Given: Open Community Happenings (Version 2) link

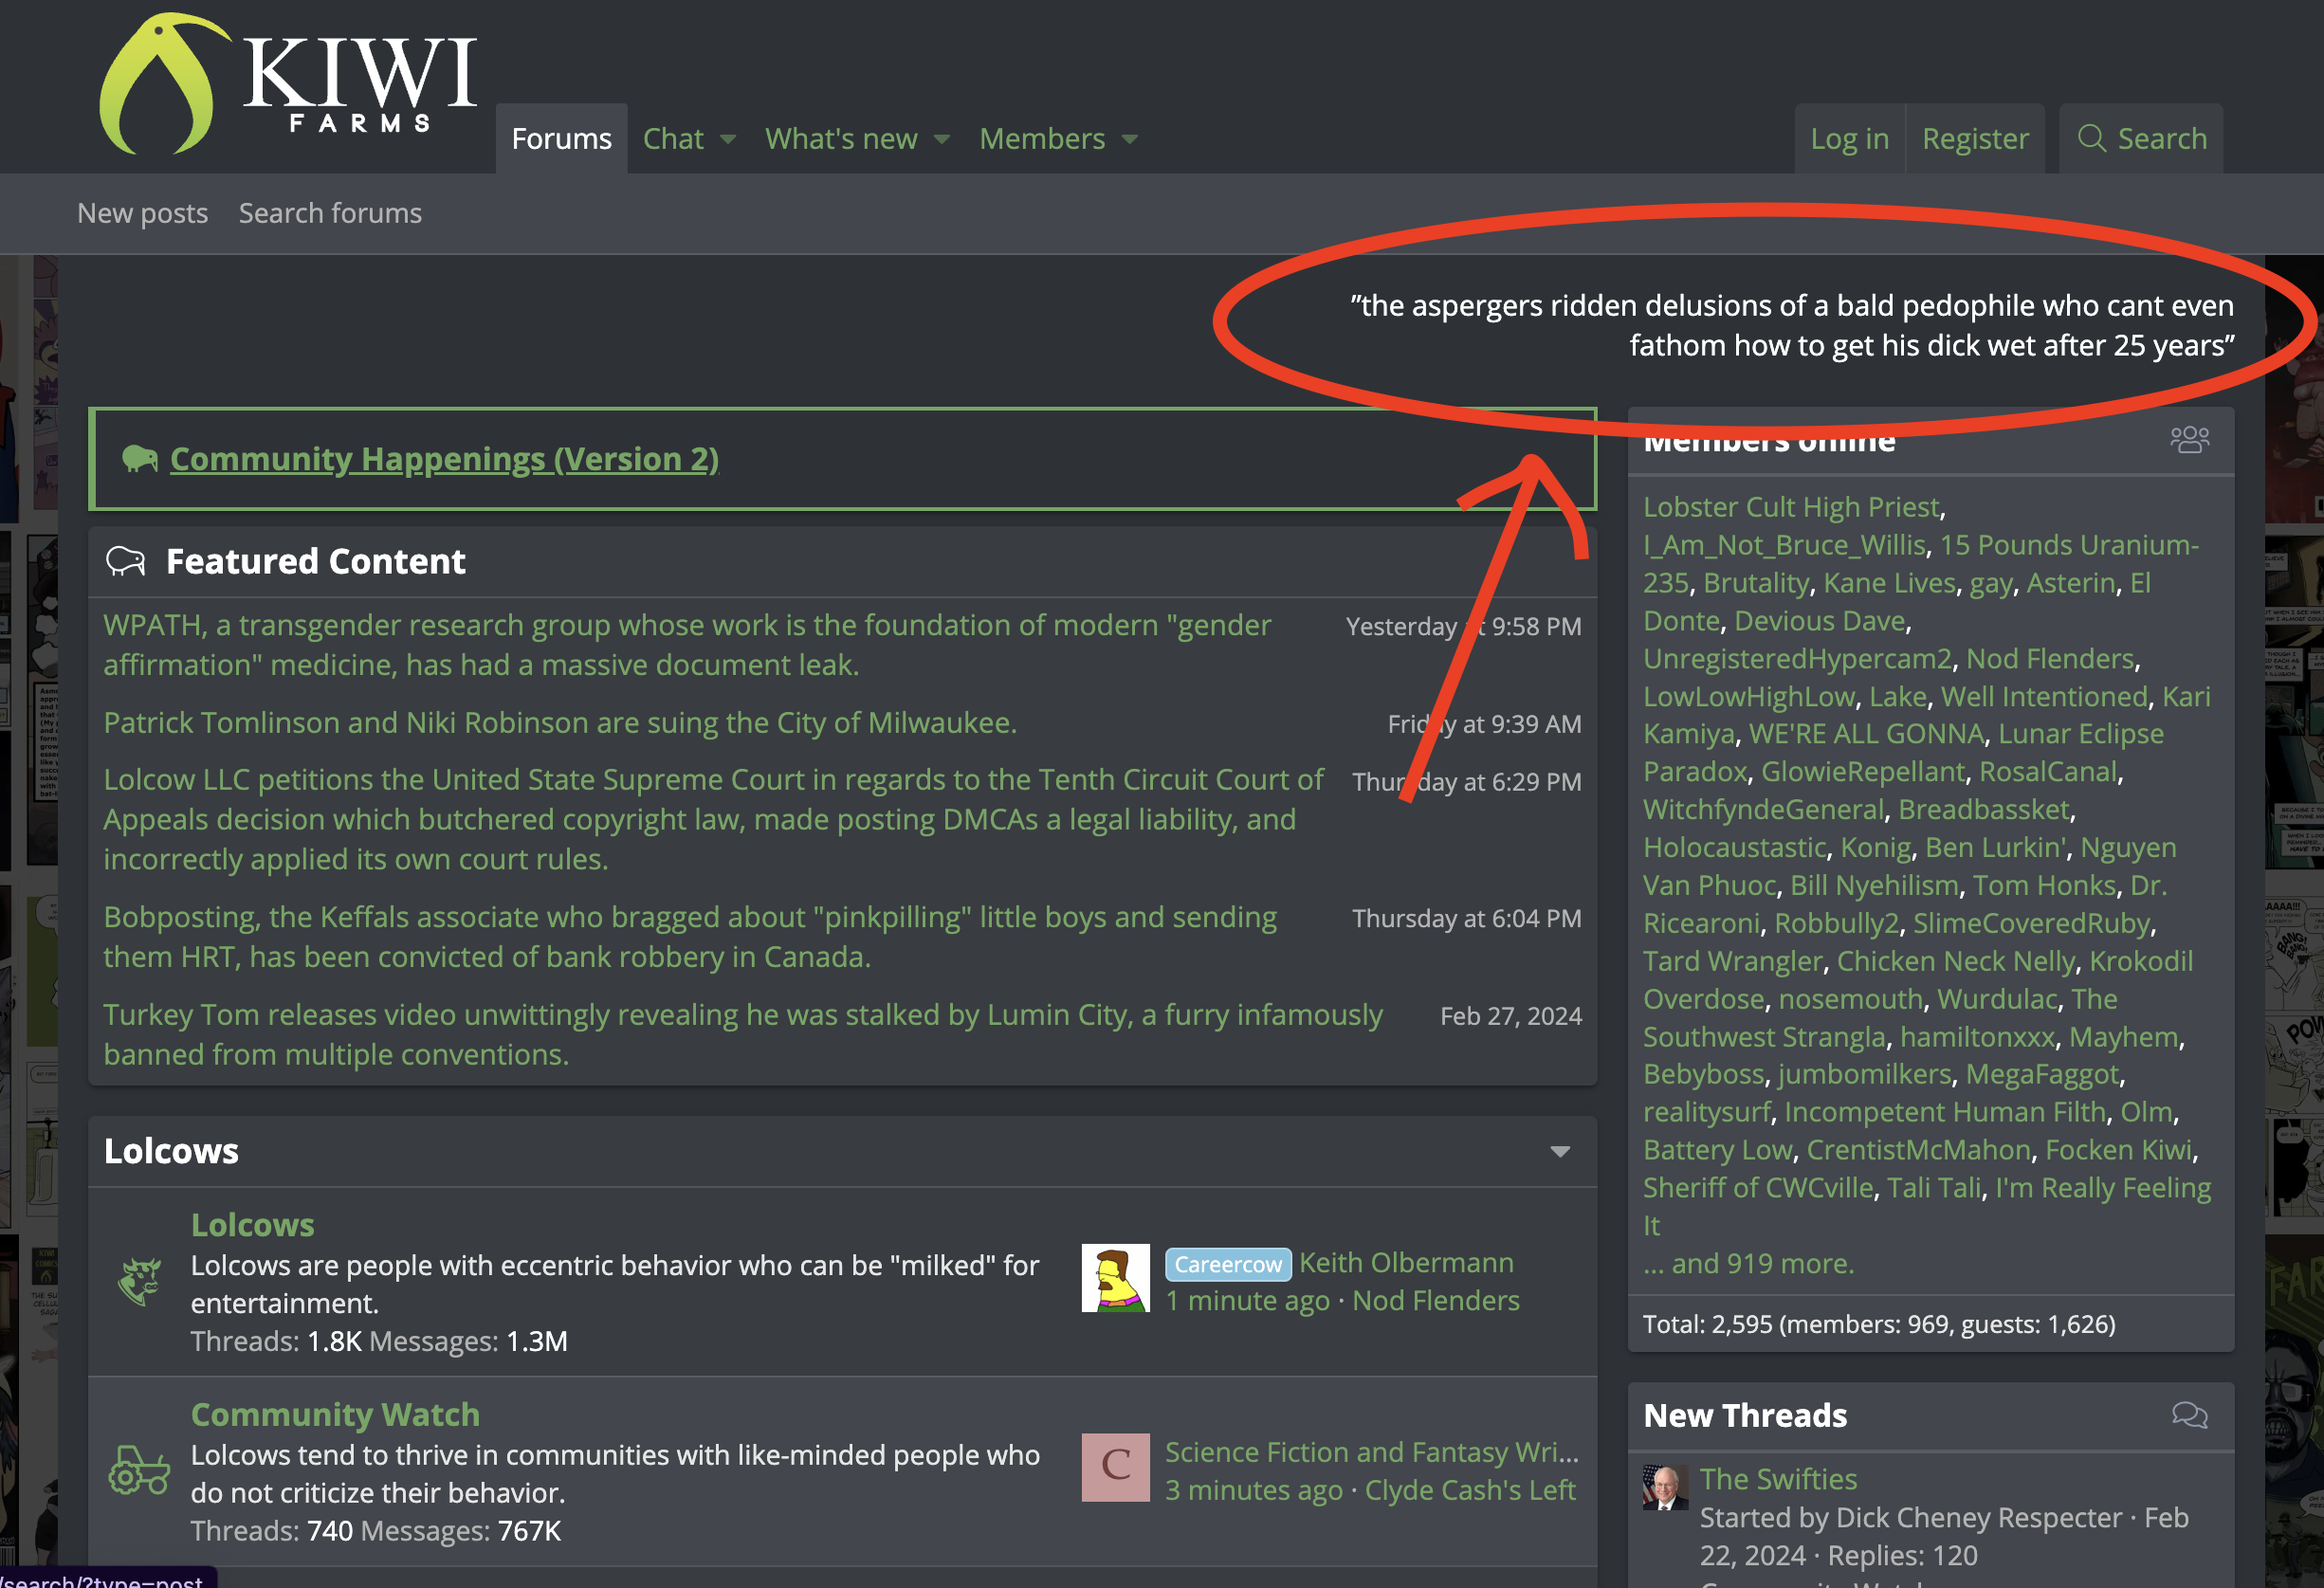Looking at the screenshot, I should click(x=444, y=459).
